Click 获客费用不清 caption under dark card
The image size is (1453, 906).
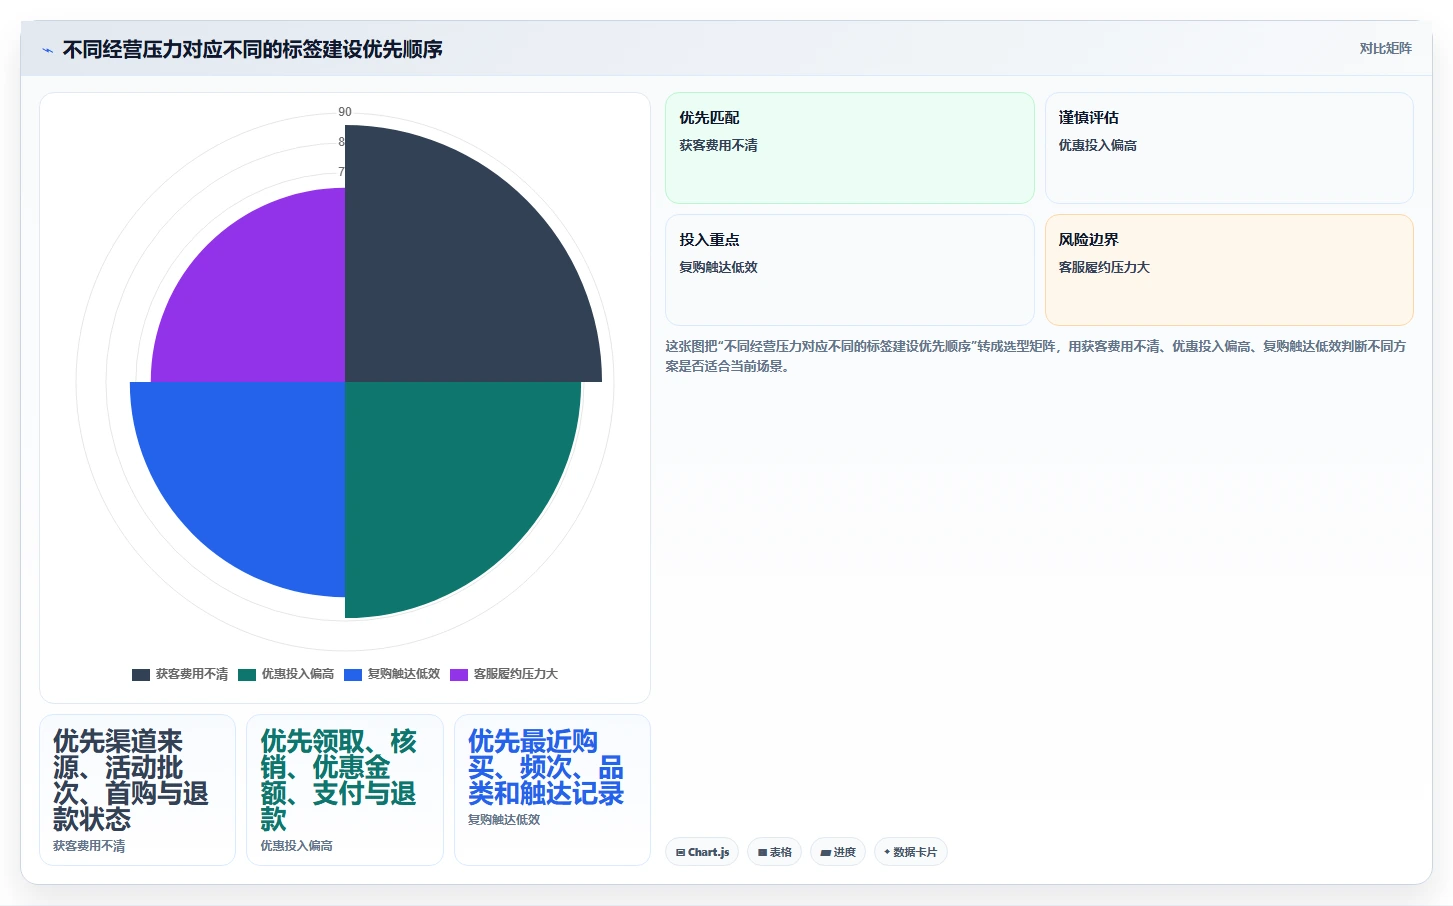89,846
